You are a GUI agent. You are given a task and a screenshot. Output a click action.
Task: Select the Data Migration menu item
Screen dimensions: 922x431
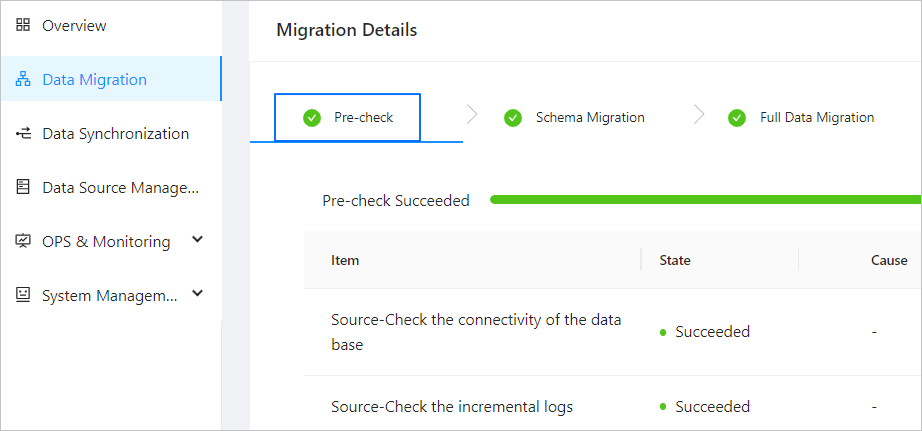(94, 80)
